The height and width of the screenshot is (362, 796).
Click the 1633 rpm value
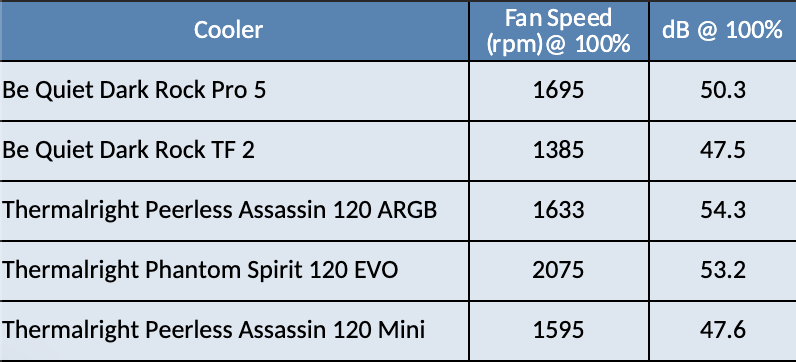tap(559, 211)
